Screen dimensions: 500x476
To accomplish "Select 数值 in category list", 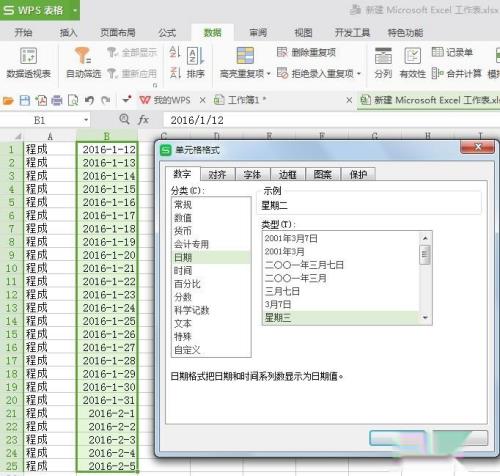I will [211, 218].
